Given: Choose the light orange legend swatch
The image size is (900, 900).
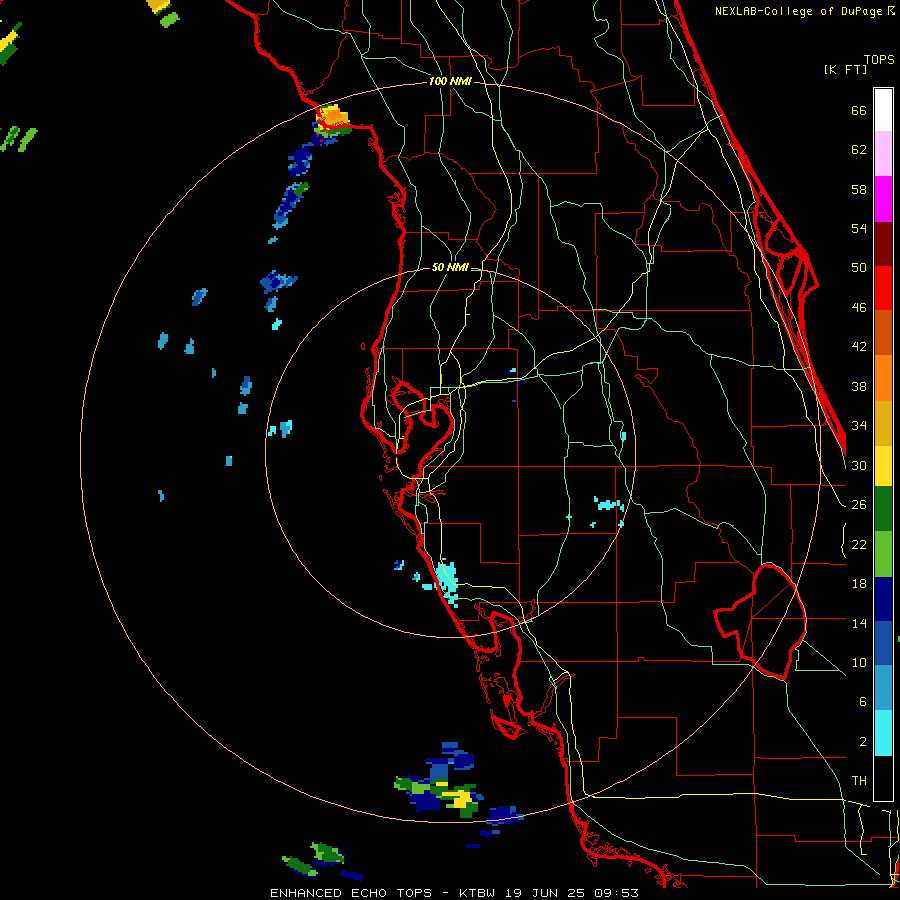Looking at the screenshot, I should click(x=883, y=378).
